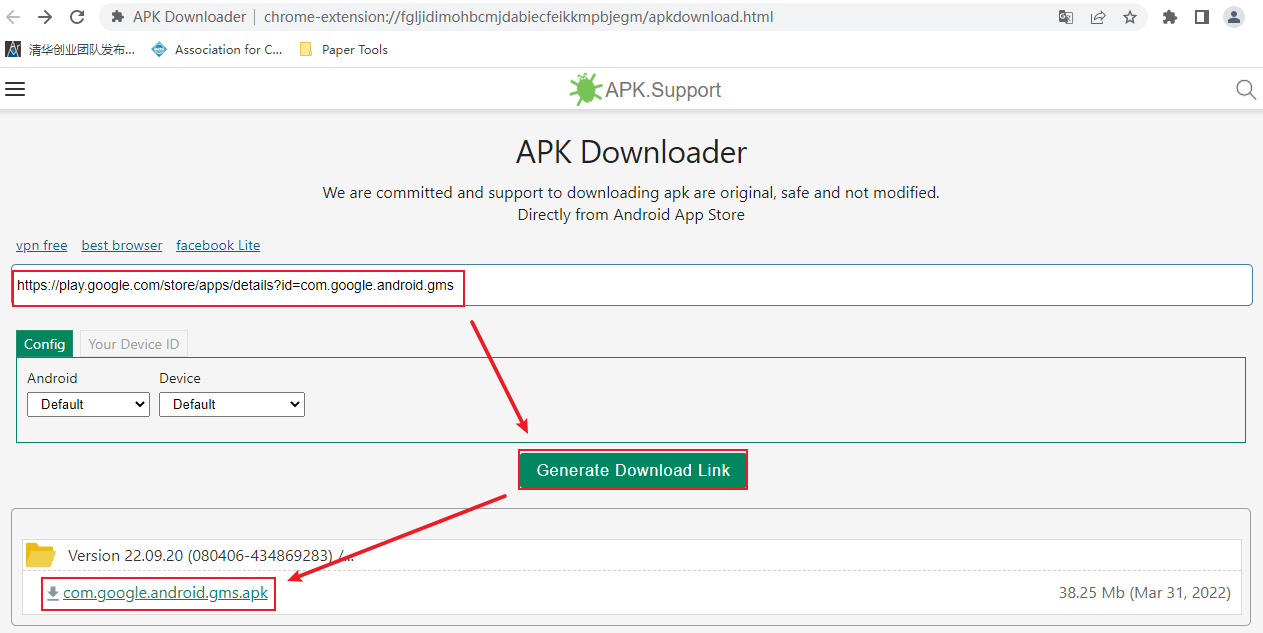The image size is (1263, 633).
Task: Bookmark this page with the star icon
Action: point(1130,17)
